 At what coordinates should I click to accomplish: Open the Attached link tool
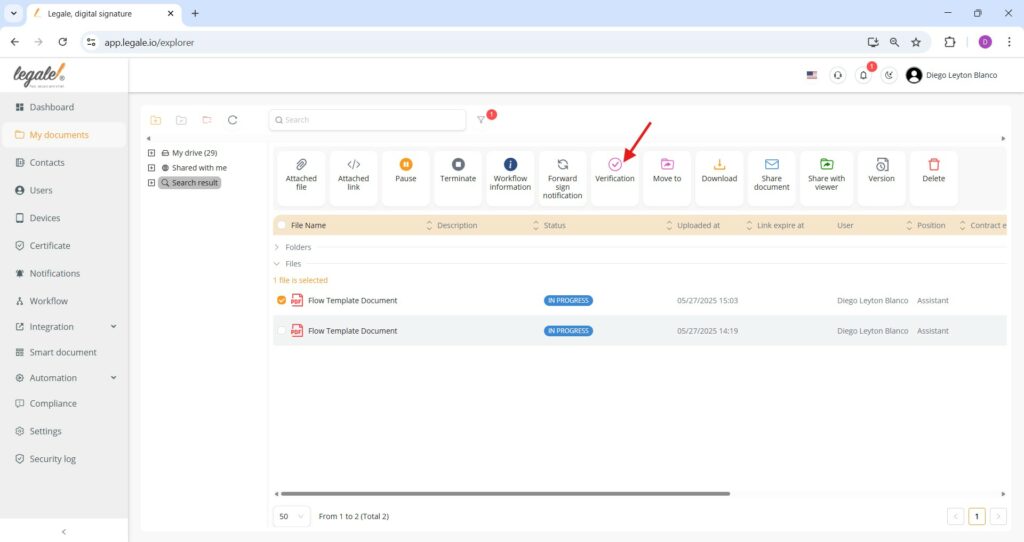coord(353,178)
